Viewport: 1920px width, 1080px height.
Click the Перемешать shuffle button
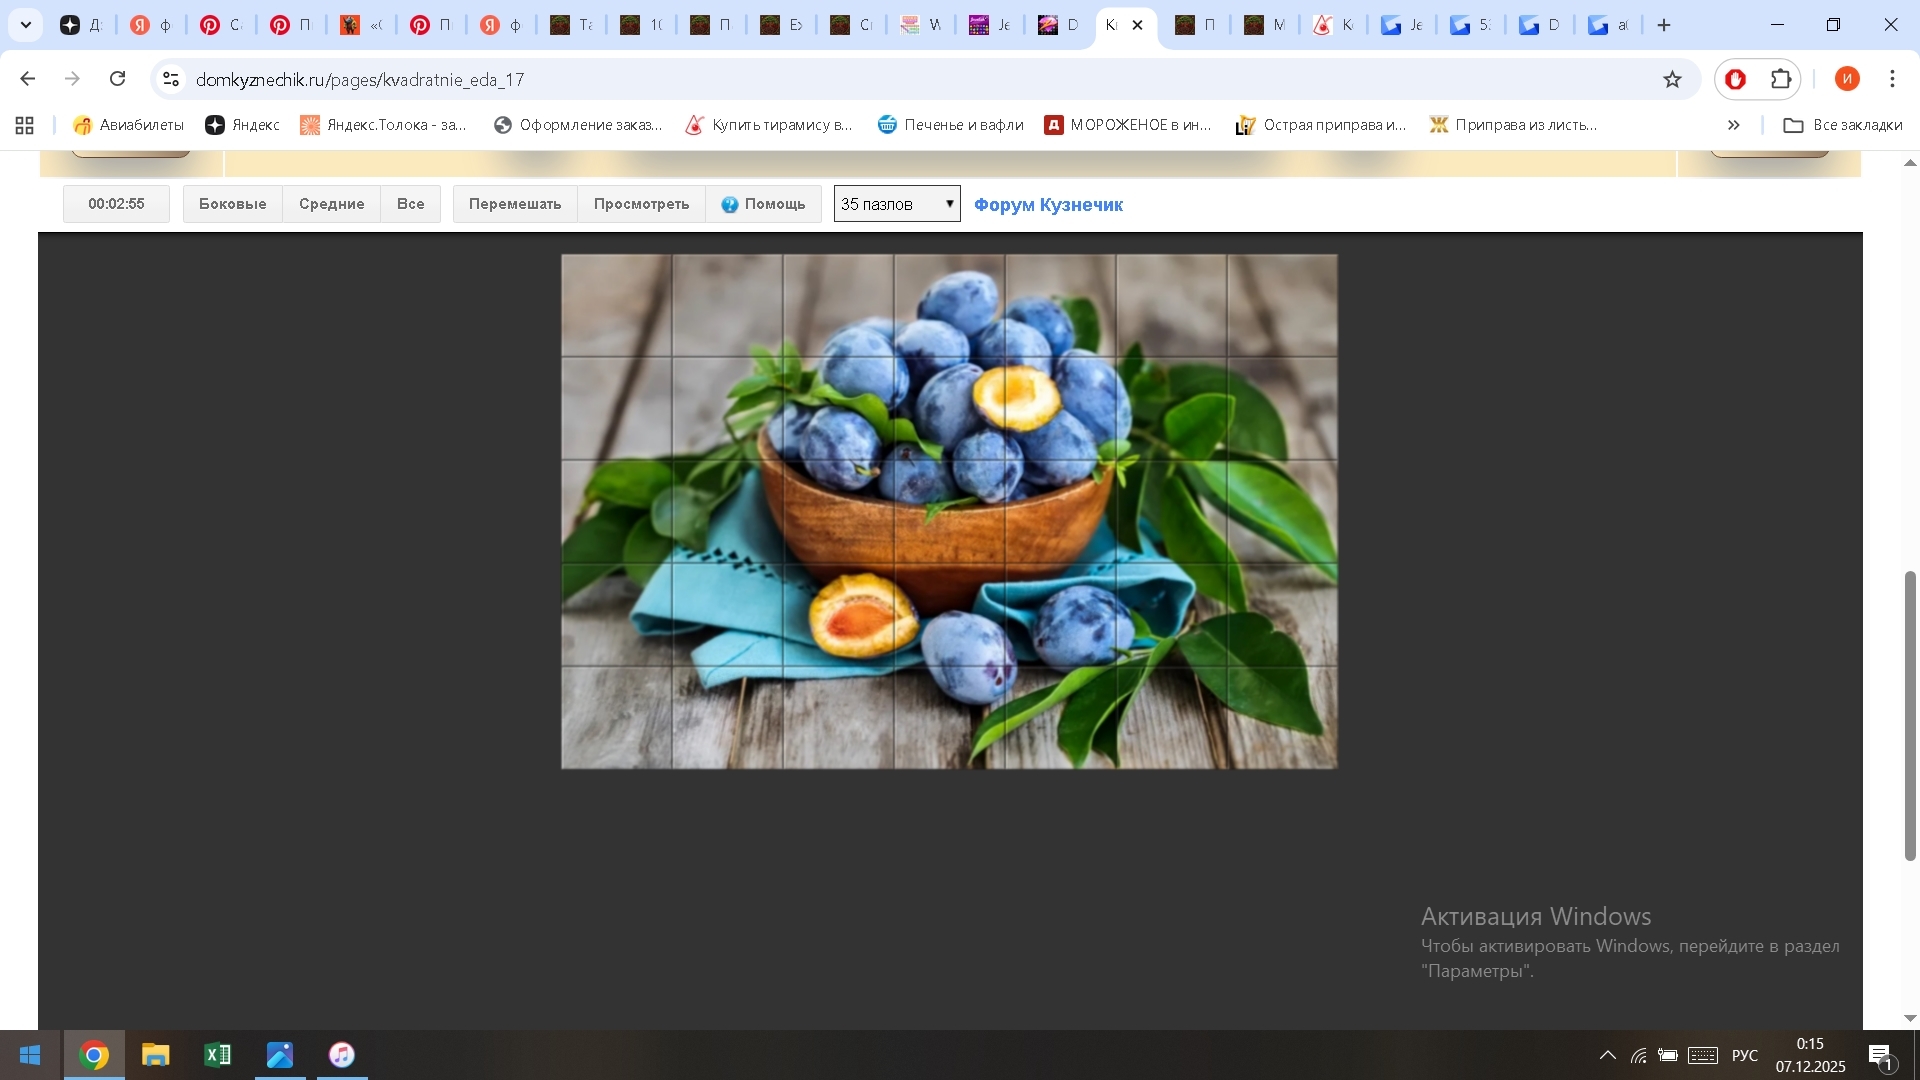point(515,204)
